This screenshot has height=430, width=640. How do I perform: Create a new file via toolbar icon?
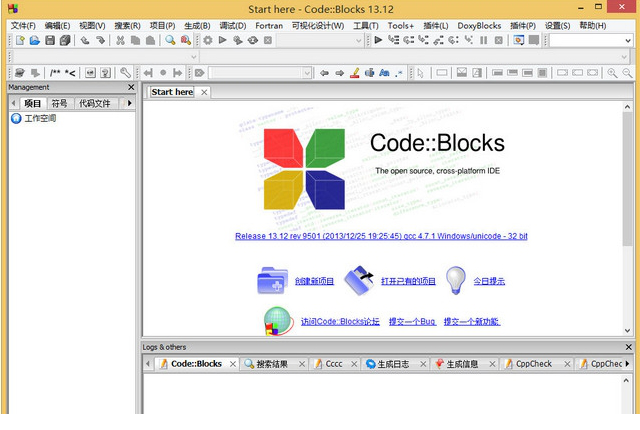click(20, 40)
